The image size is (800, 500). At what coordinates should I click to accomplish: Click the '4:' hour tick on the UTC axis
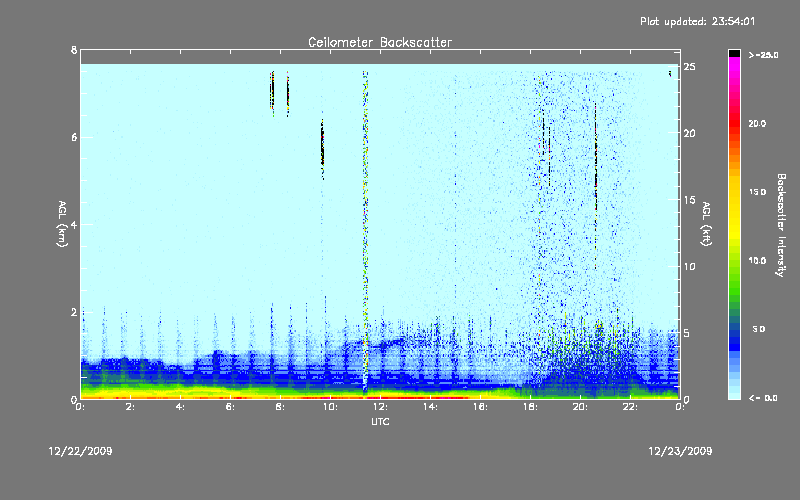(180, 407)
